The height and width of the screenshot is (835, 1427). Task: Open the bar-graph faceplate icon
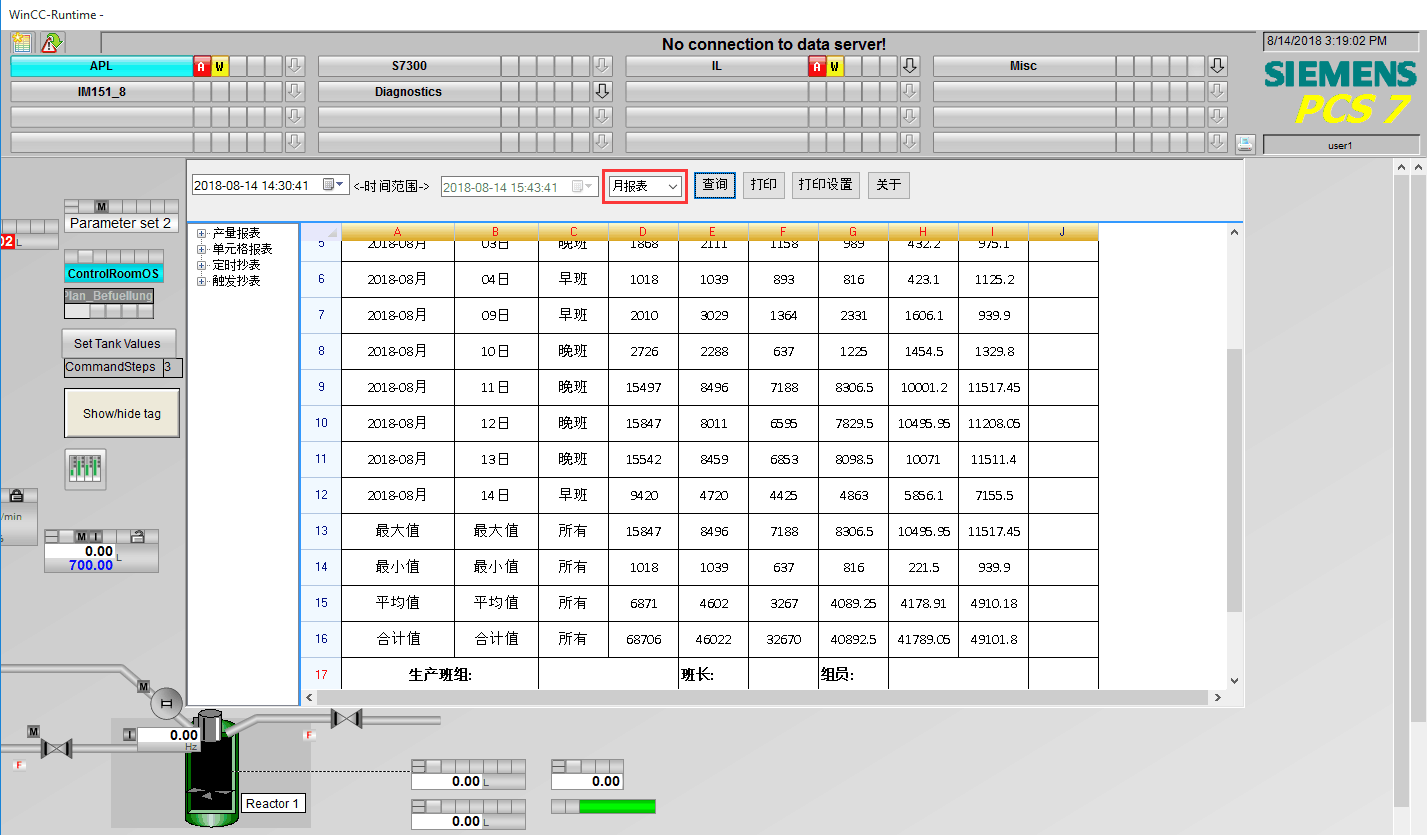click(85, 469)
